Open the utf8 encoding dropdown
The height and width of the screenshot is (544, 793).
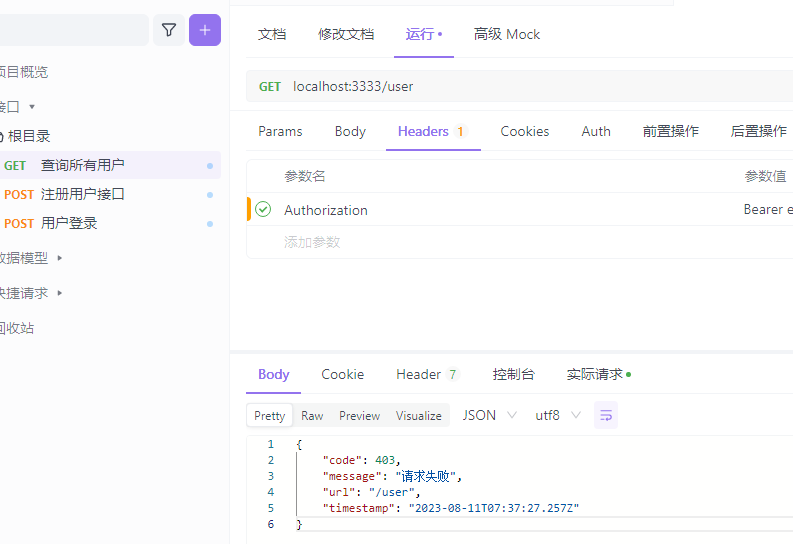(x=557, y=416)
